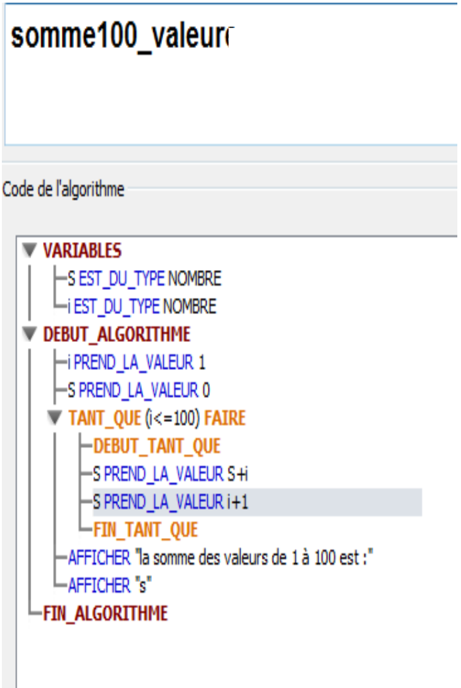461x688 pixels.
Task: Select the AFFICHER "s" line
Action: click(110, 585)
